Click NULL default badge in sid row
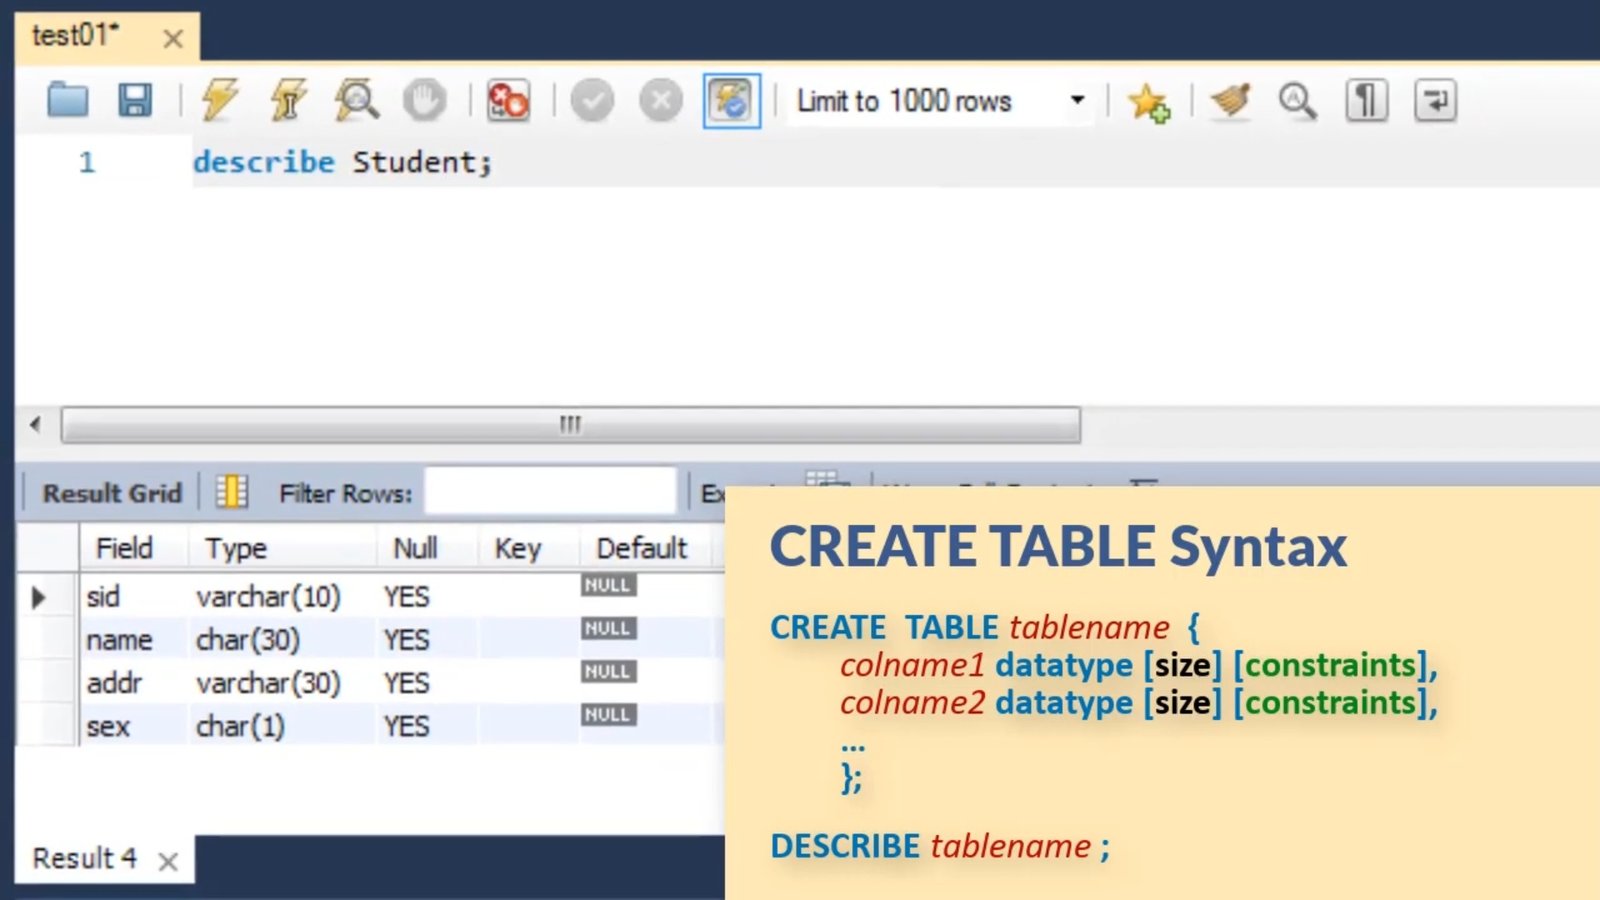This screenshot has width=1600, height=900. pos(608,585)
